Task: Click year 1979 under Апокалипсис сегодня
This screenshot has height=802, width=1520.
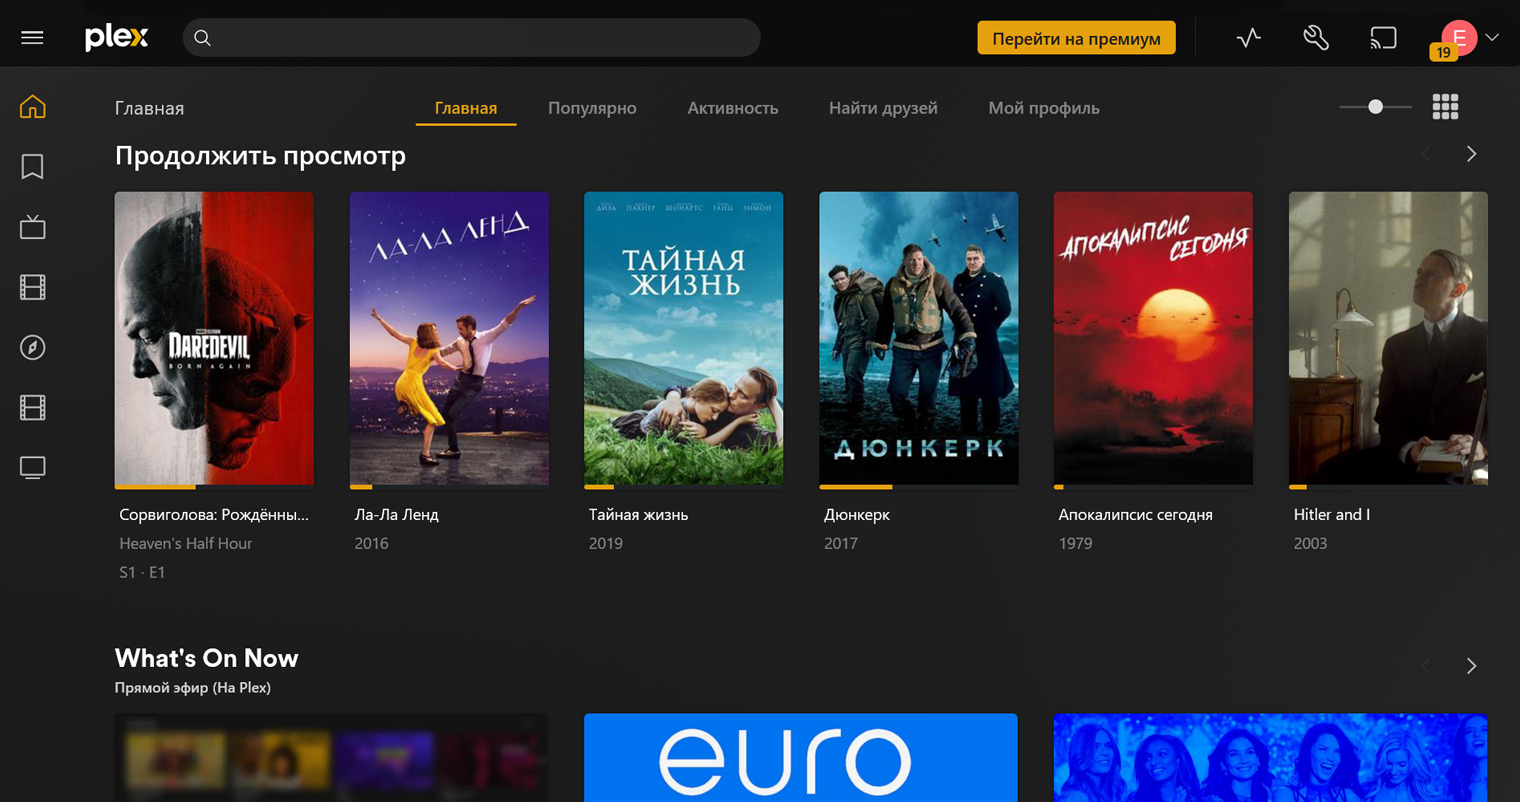Action: coord(1075,544)
